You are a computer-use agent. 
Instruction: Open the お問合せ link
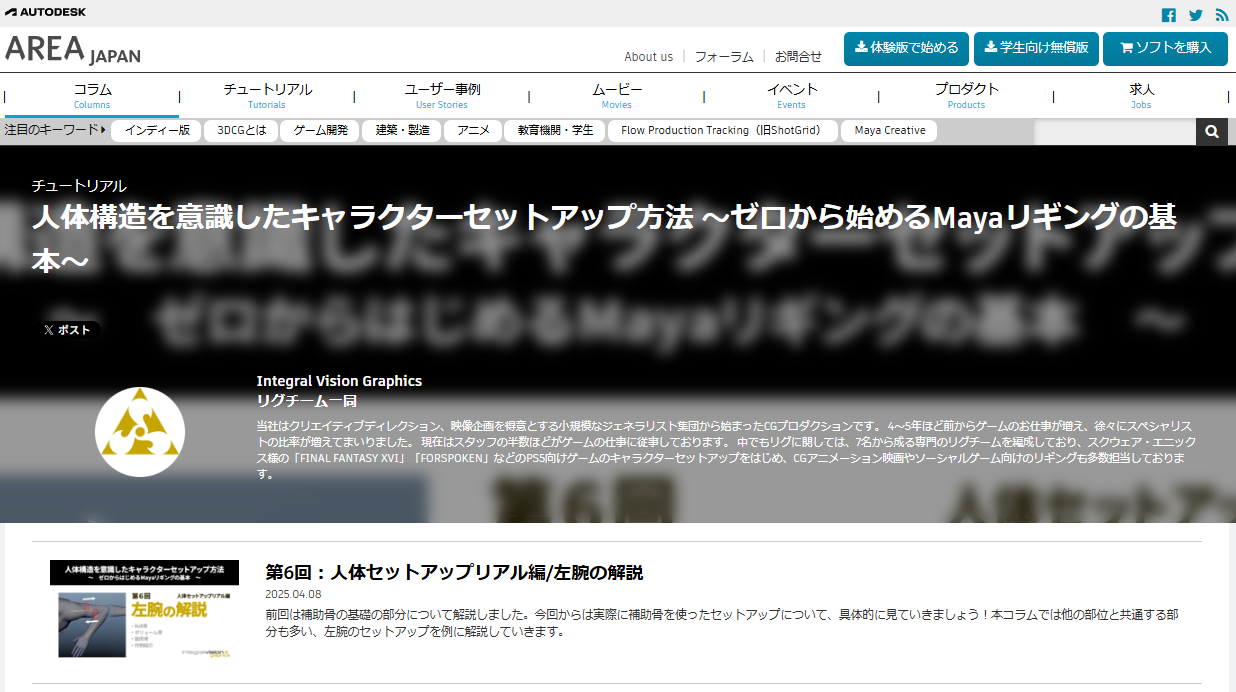(798, 57)
